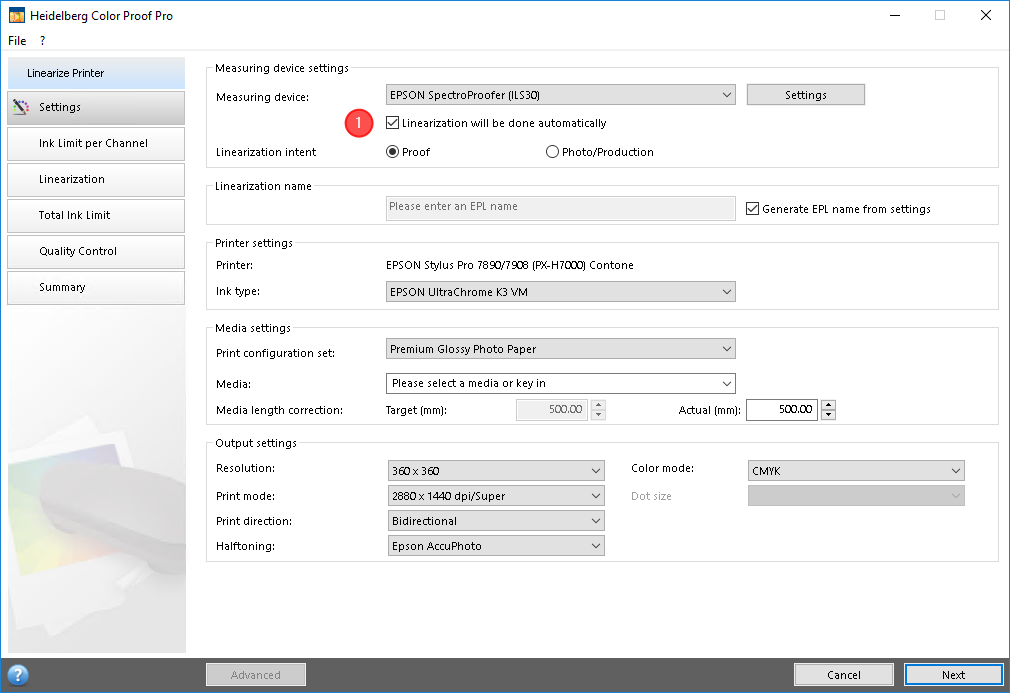Expand the Resolution dropdown

496,471
